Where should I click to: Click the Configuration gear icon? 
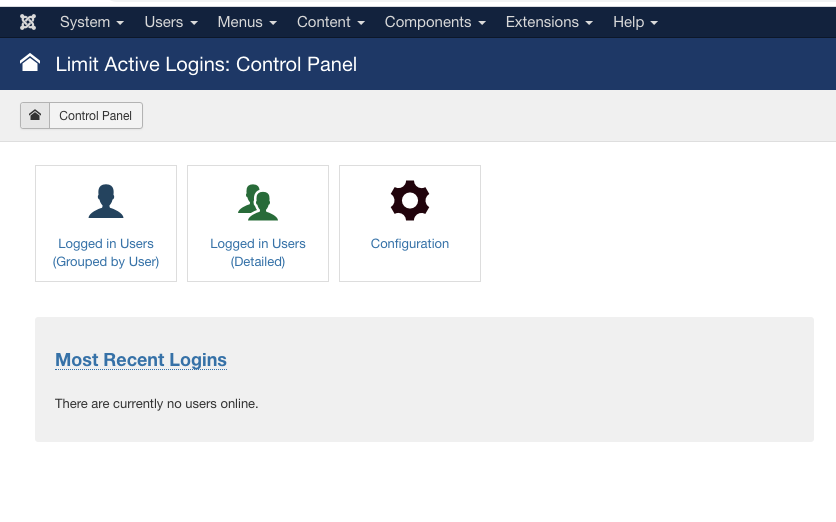pyautogui.click(x=410, y=201)
